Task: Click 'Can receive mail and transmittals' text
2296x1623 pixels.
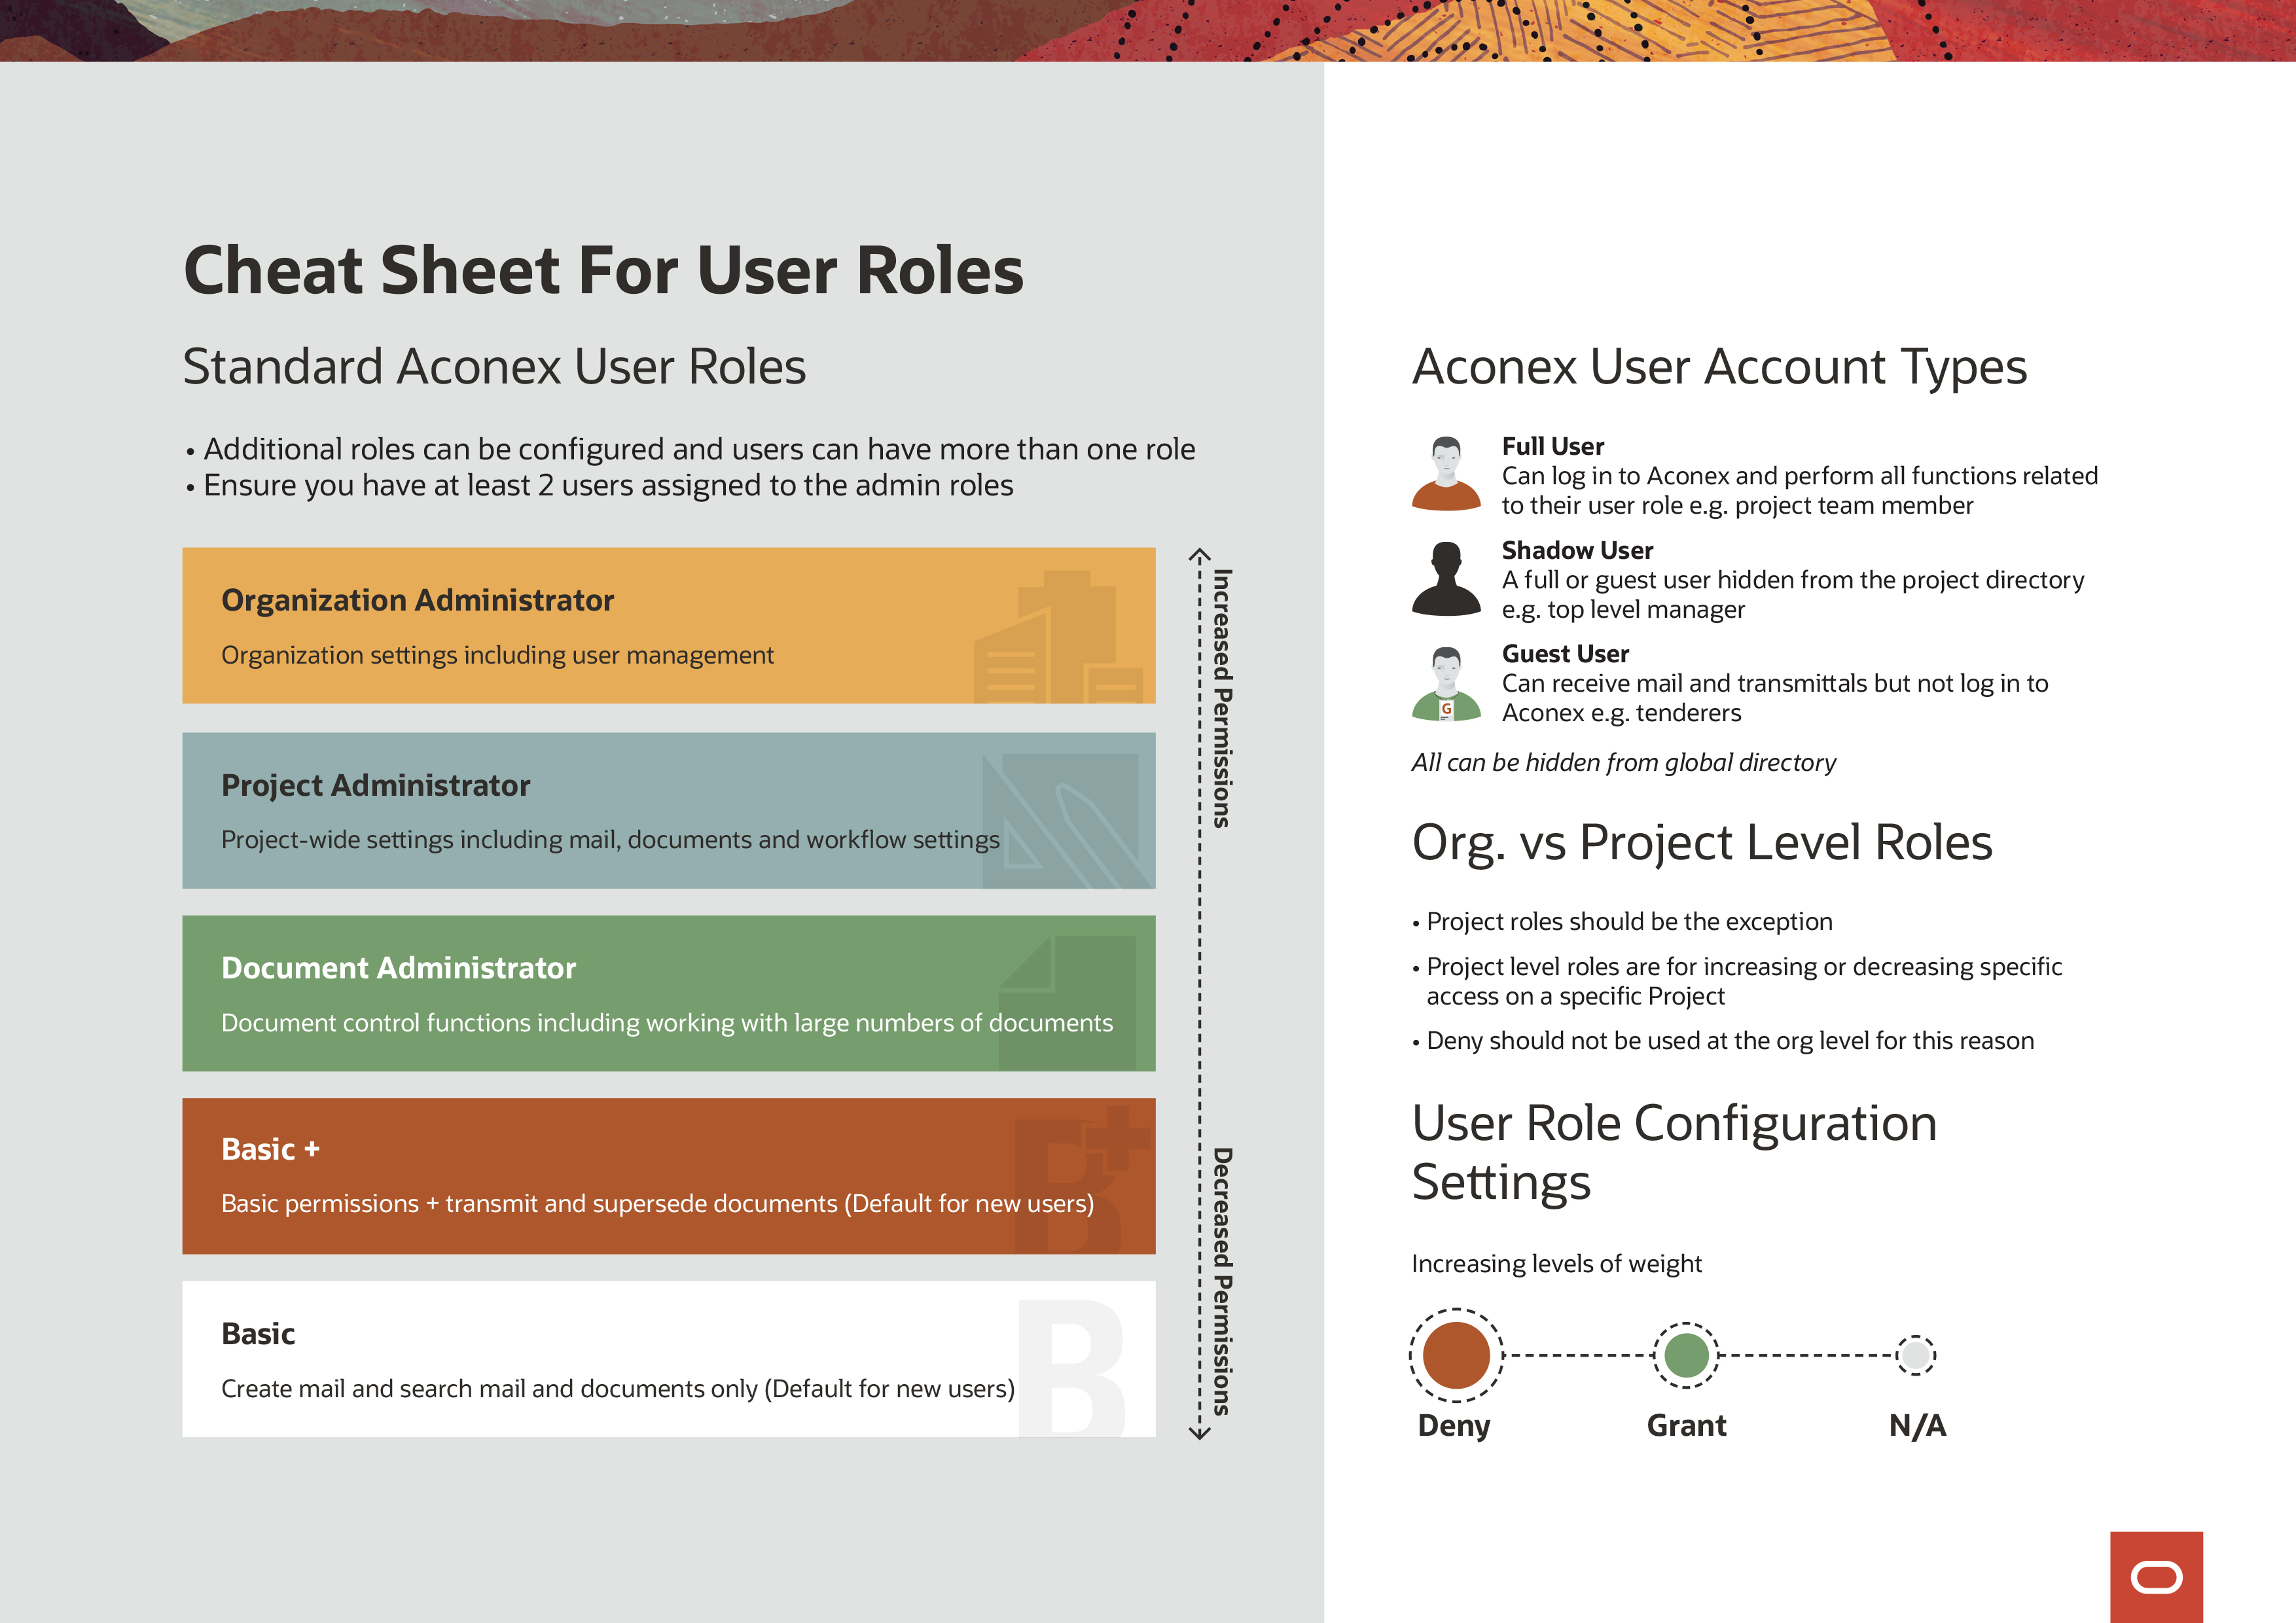Action: [x=1774, y=698]
